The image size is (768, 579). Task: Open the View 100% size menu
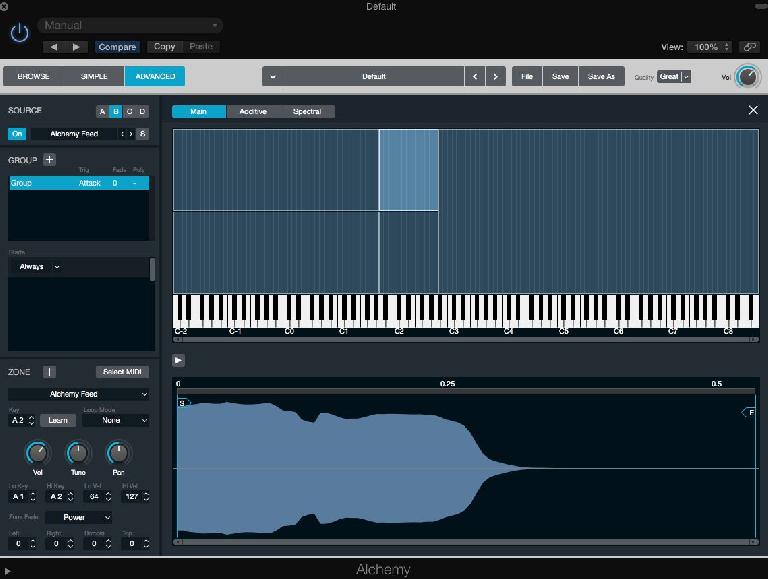710,47
